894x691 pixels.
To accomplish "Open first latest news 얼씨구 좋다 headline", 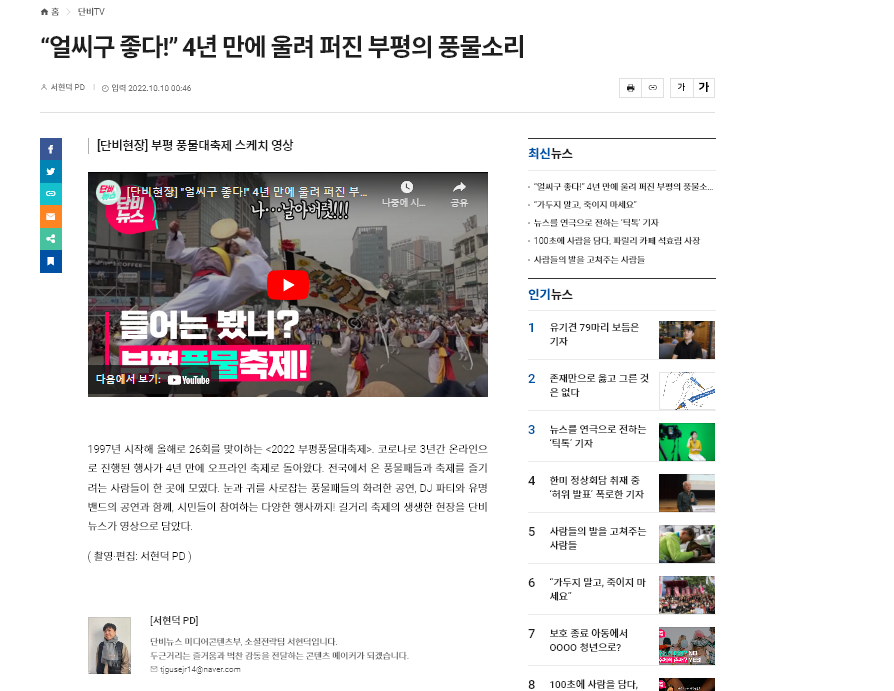I will pos(623,186).
